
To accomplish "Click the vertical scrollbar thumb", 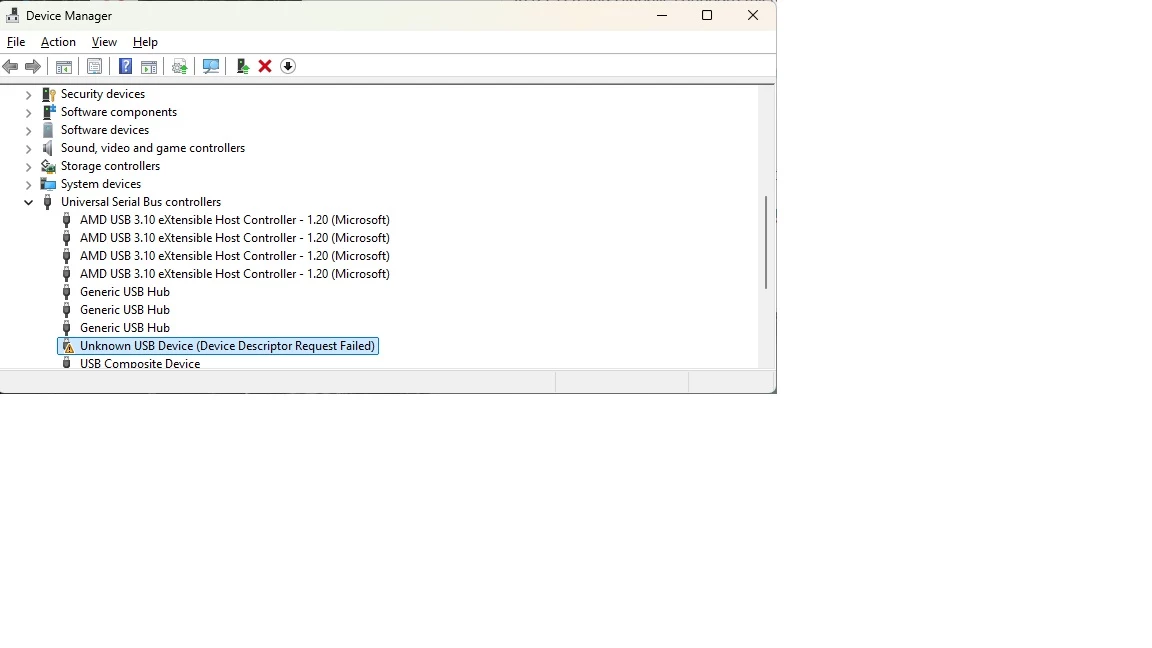I will coord(766,242).
